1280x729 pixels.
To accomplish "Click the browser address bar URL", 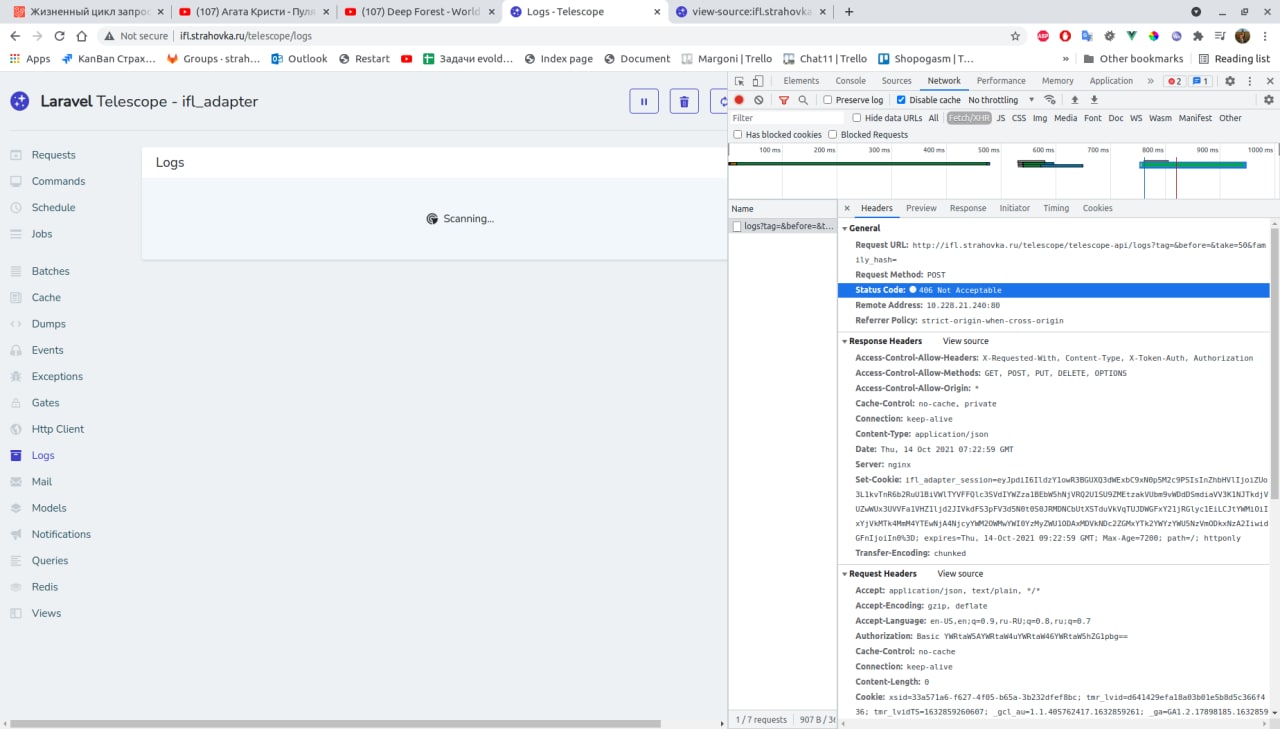I will tap(246, 36).
